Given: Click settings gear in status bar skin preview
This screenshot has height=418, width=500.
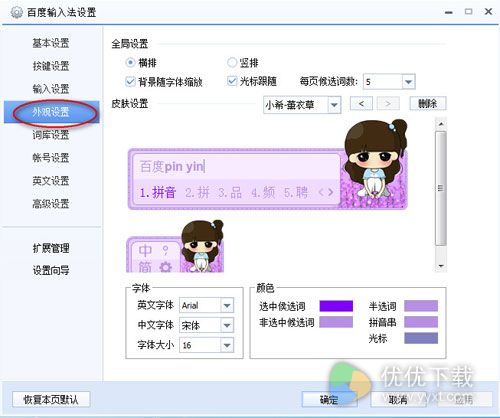Looking at the screenshot, I should click(166, 267).
